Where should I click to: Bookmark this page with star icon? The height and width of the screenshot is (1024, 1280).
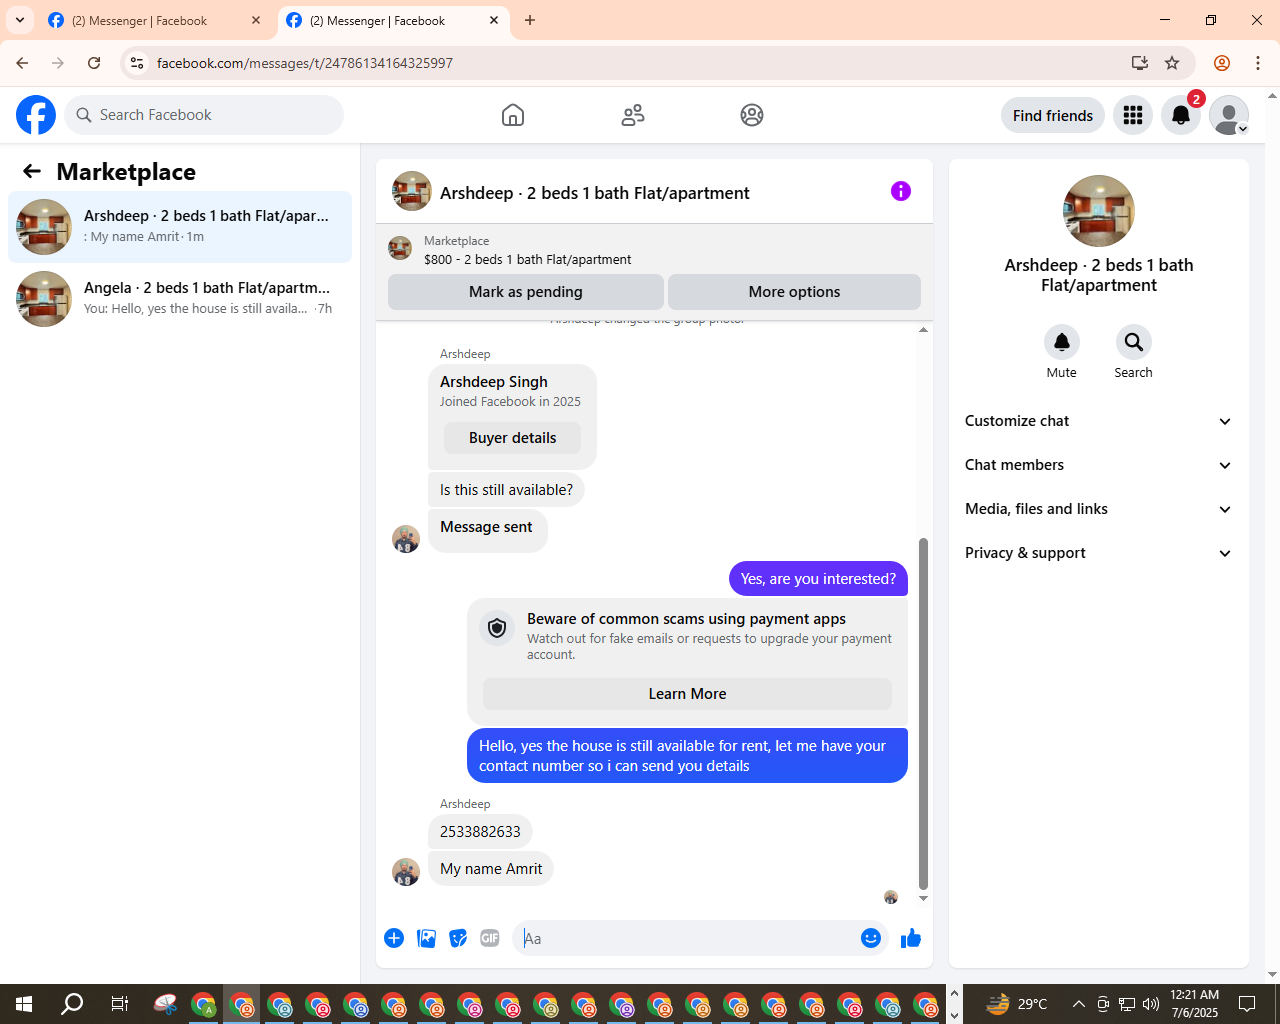[1172, 63]
